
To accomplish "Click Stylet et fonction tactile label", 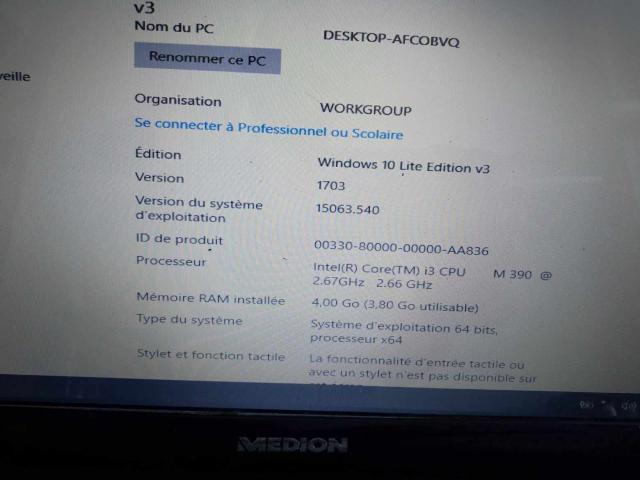I will point(211,355).
